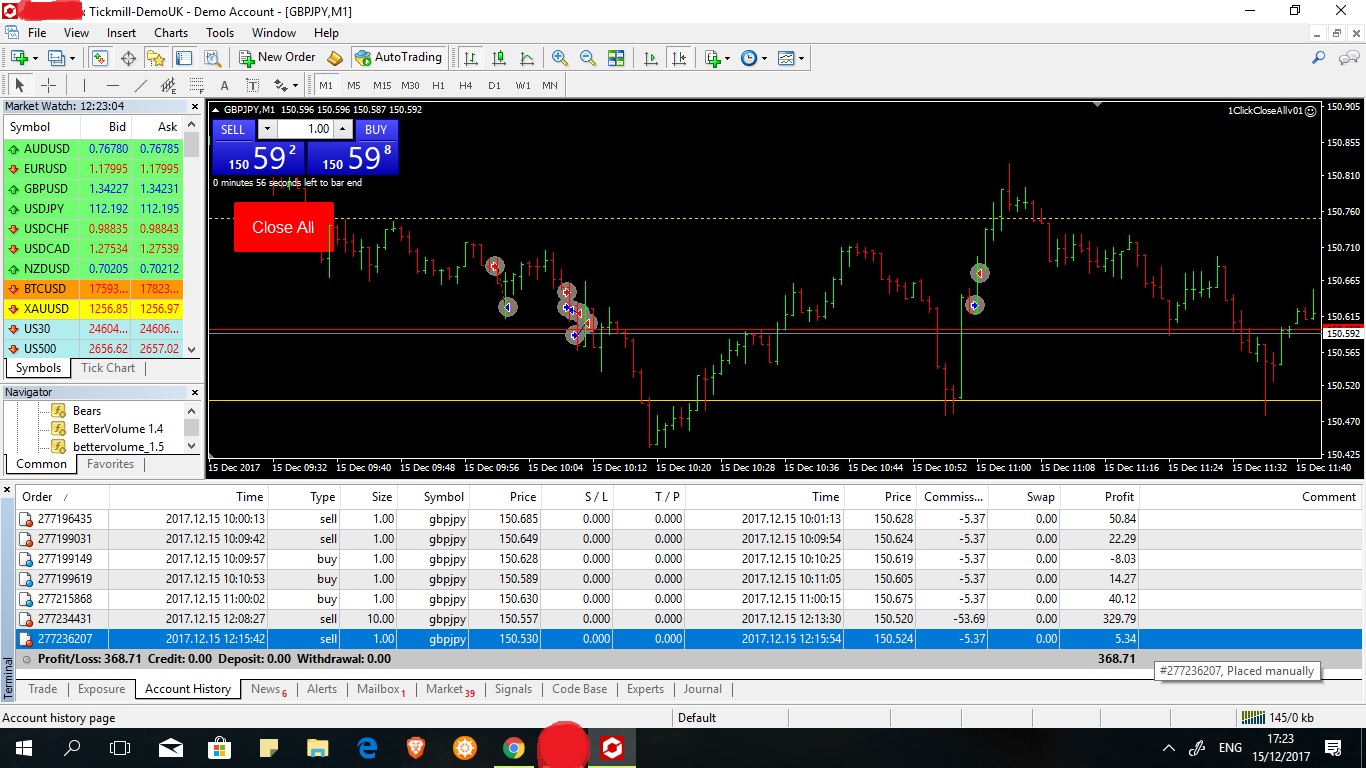Click the Zoom Out magnifier icon
1366x768 pixels.
[x=588, y=58]
